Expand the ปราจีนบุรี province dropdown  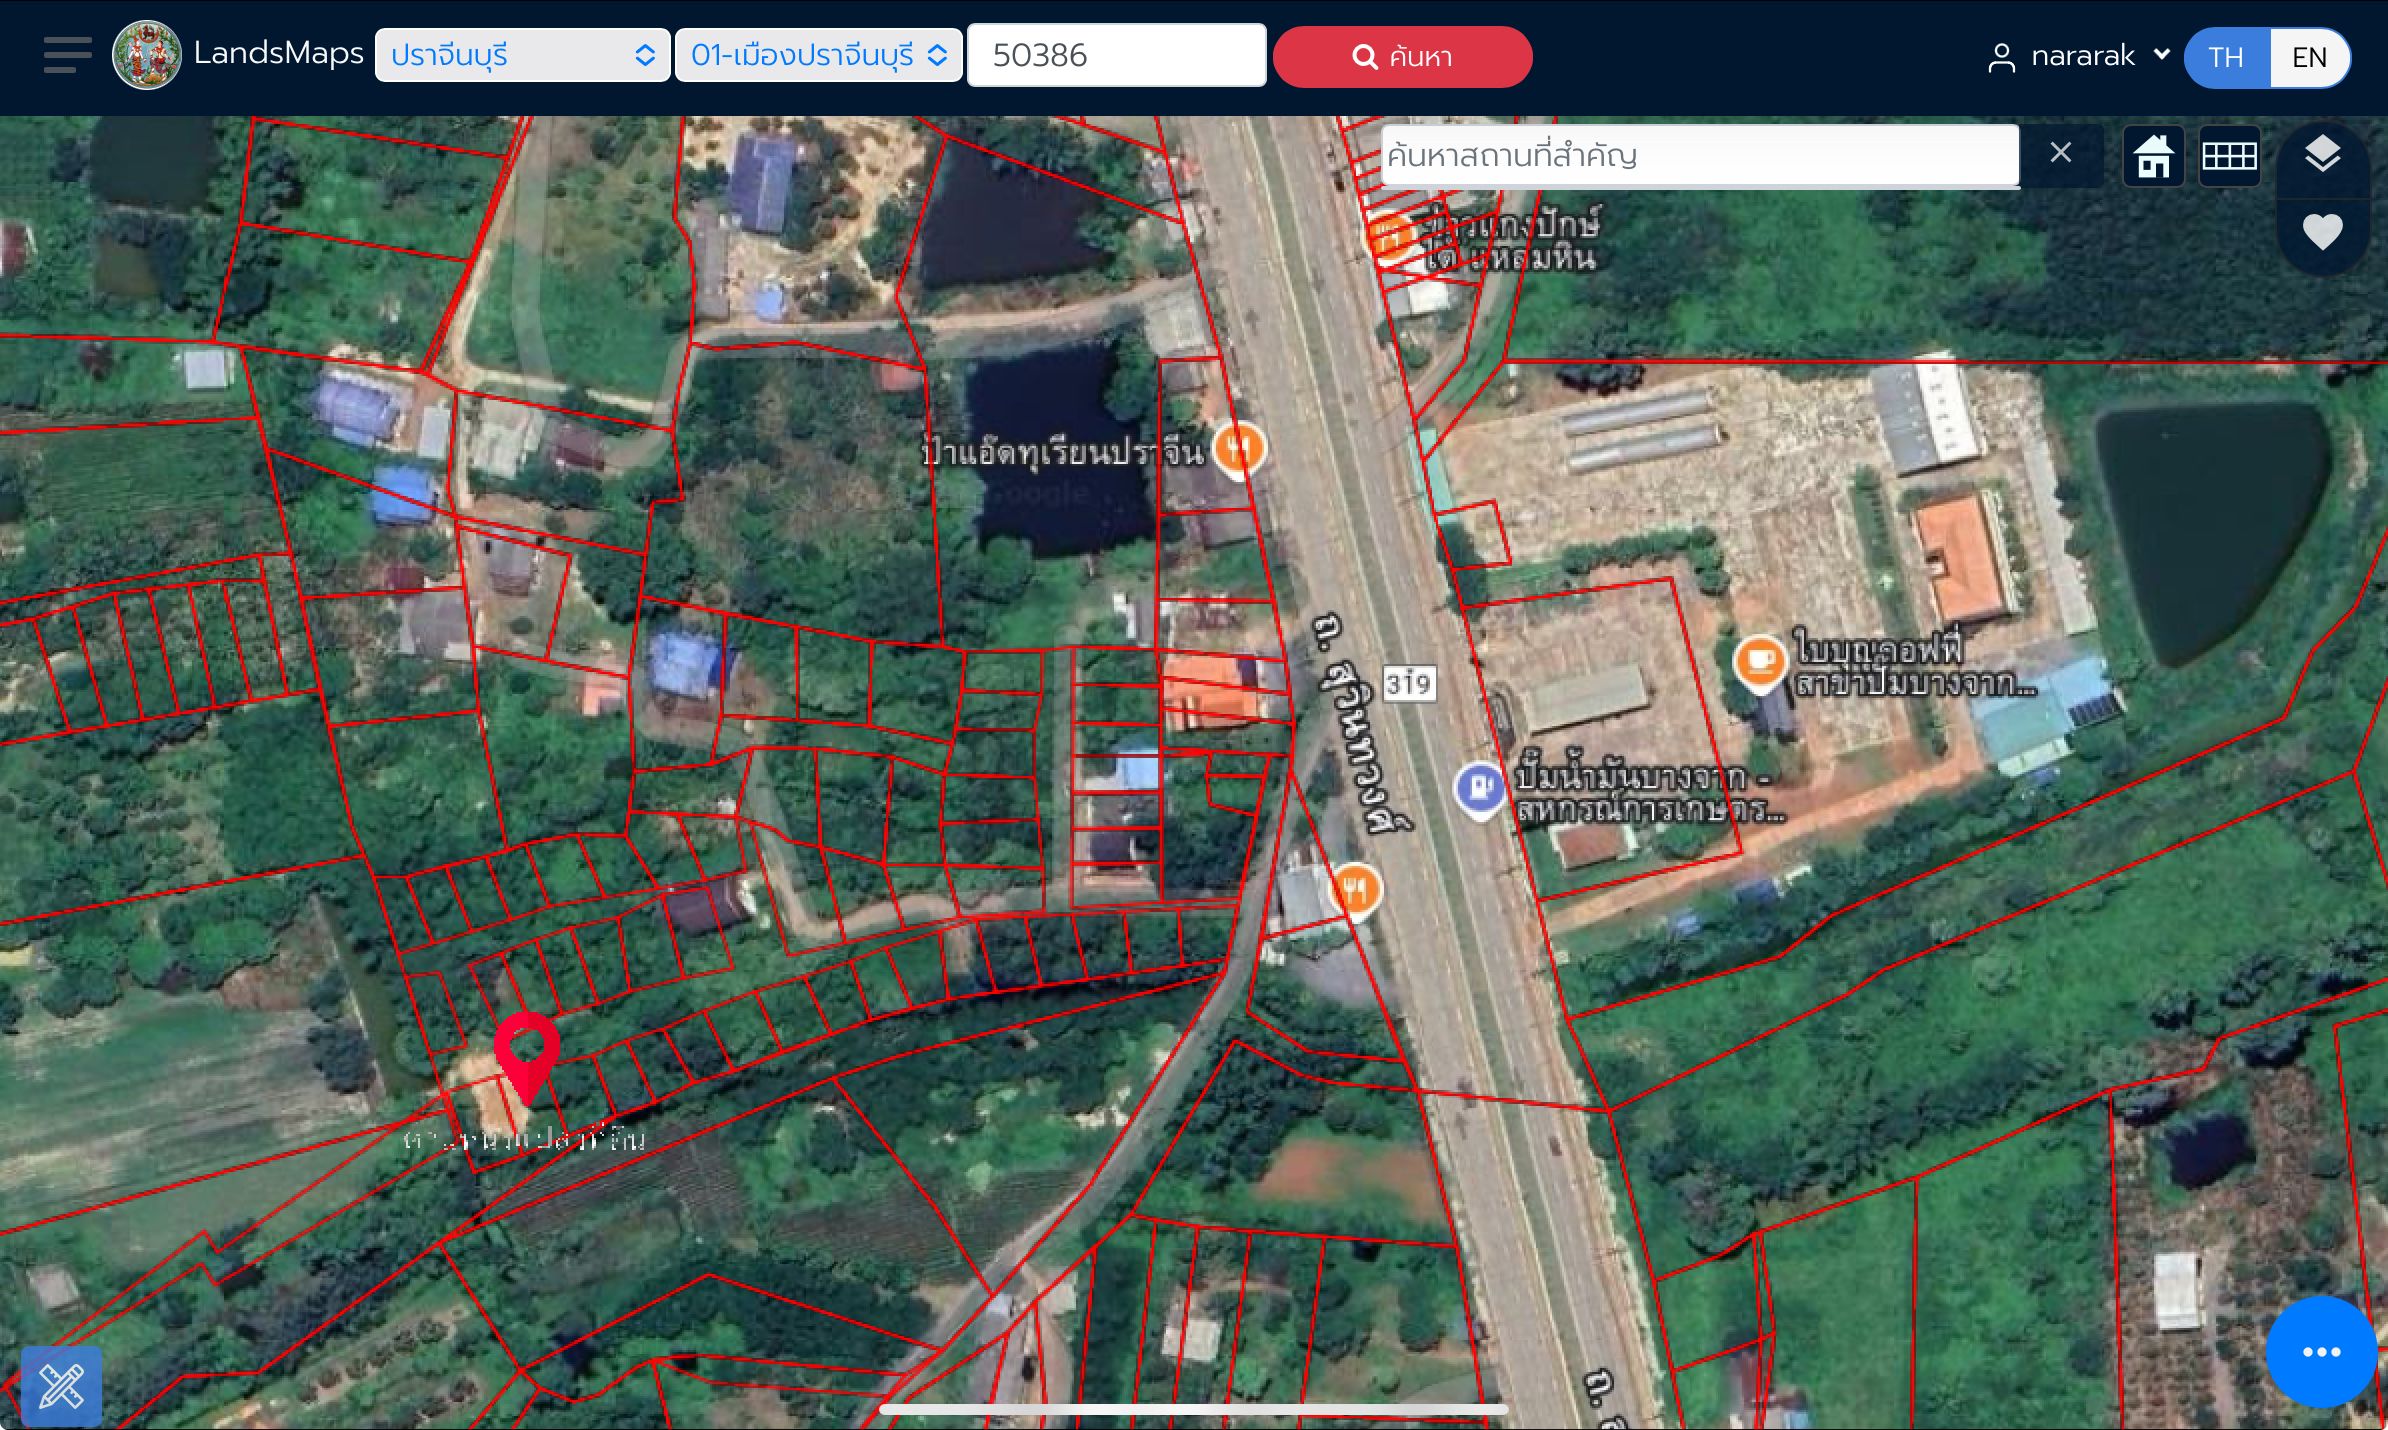click(522, 55)
